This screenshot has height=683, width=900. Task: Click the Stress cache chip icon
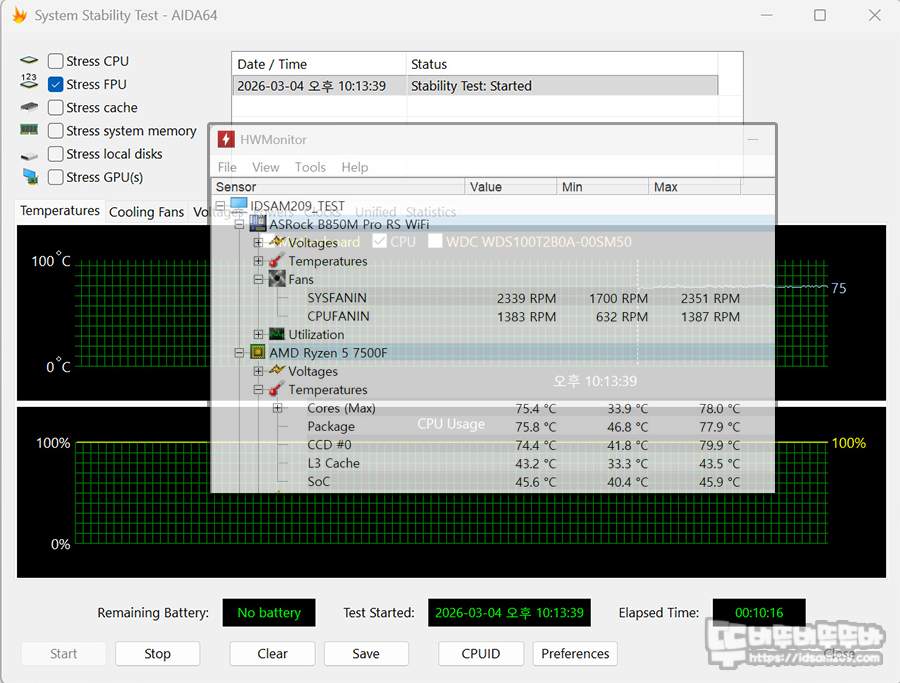click(29, 107)
